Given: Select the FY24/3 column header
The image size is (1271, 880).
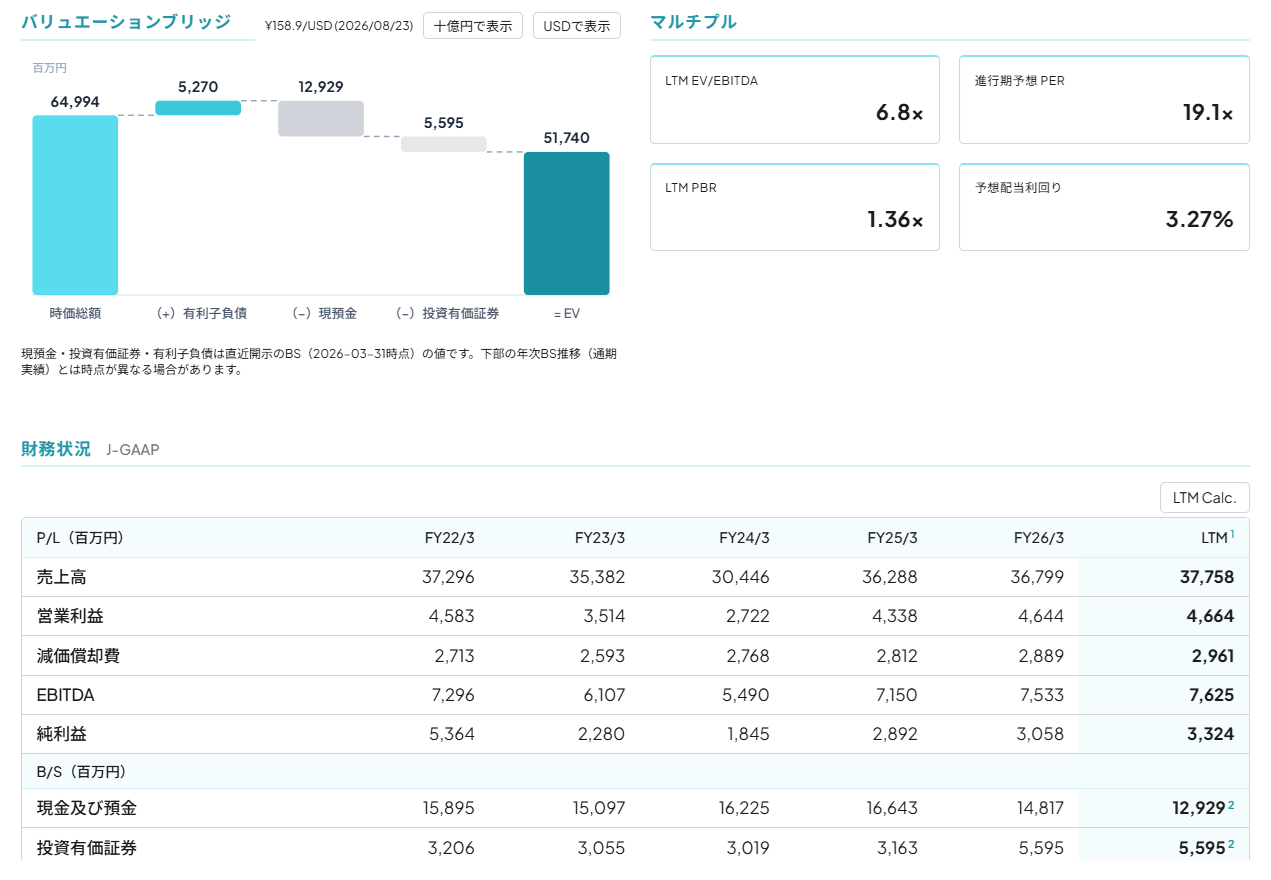Looking at the screenshot, I should pos(745,538).
